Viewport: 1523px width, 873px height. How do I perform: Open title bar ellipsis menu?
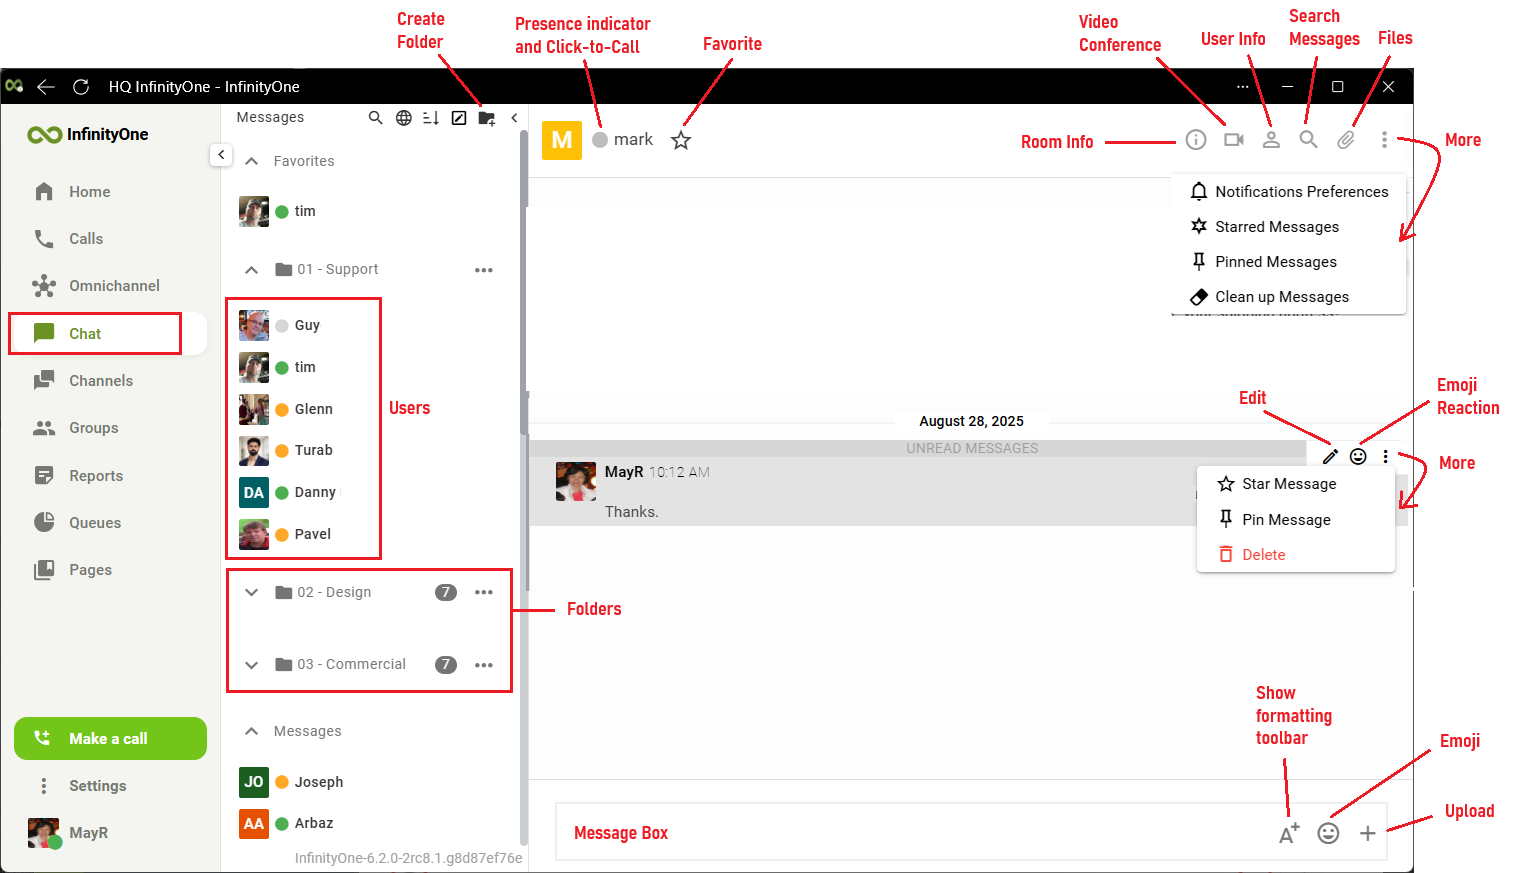1242,87
